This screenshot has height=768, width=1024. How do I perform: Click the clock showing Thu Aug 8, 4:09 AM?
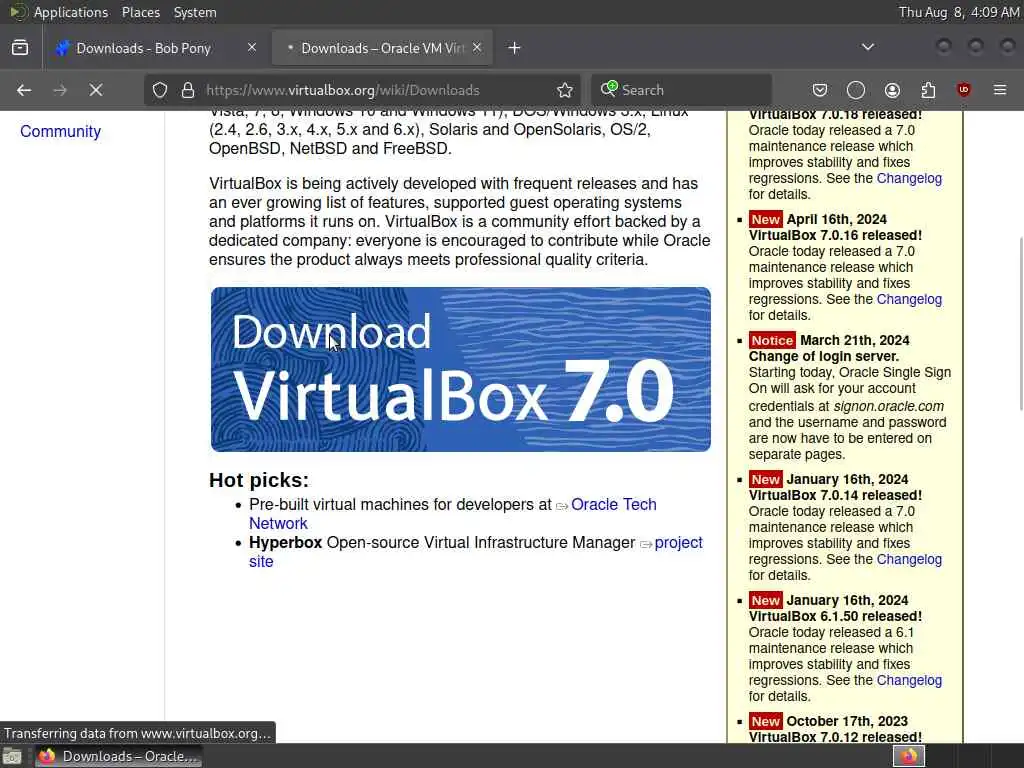click(959, 12)
